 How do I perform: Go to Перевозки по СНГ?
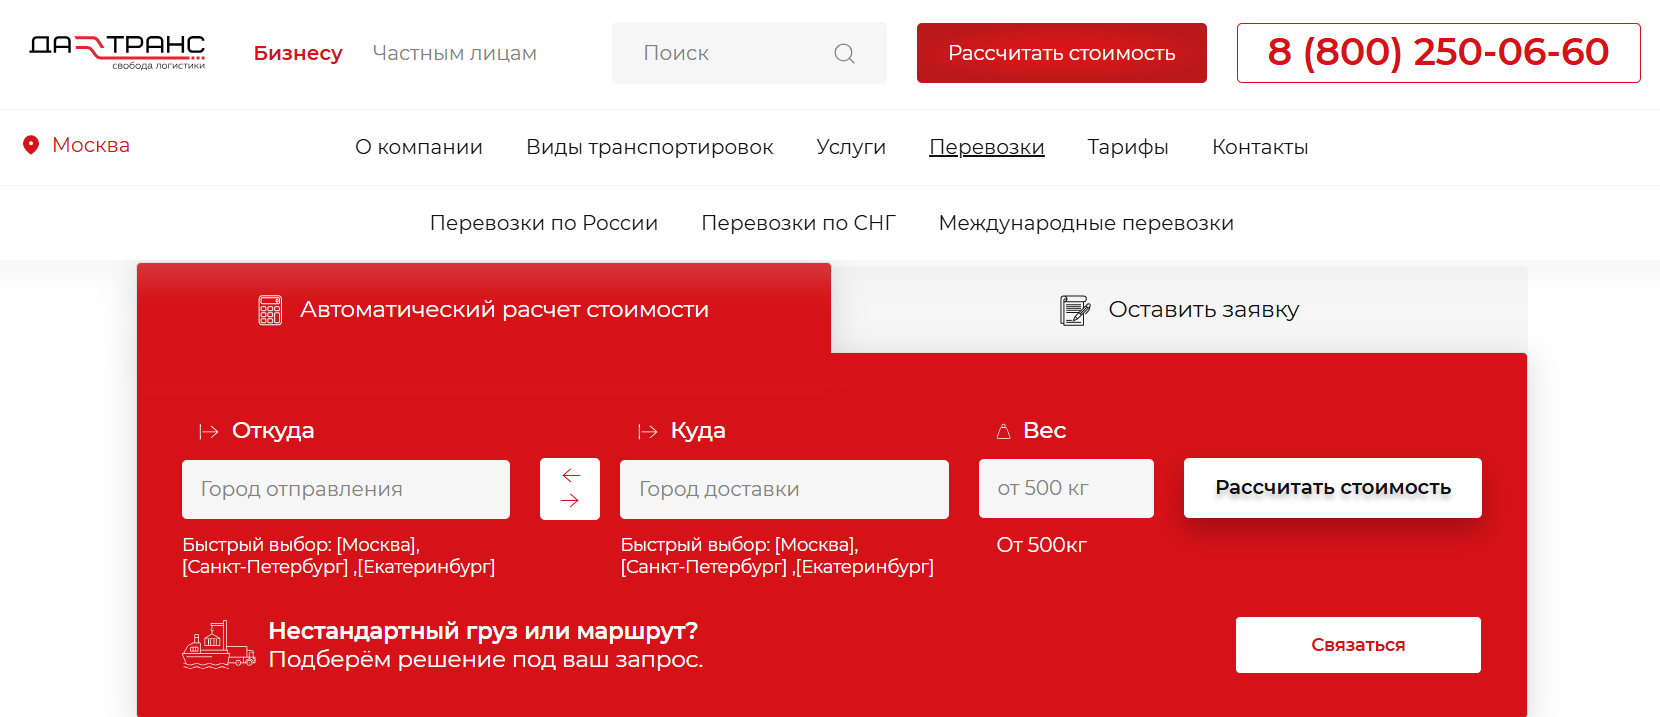coord(798,223)
